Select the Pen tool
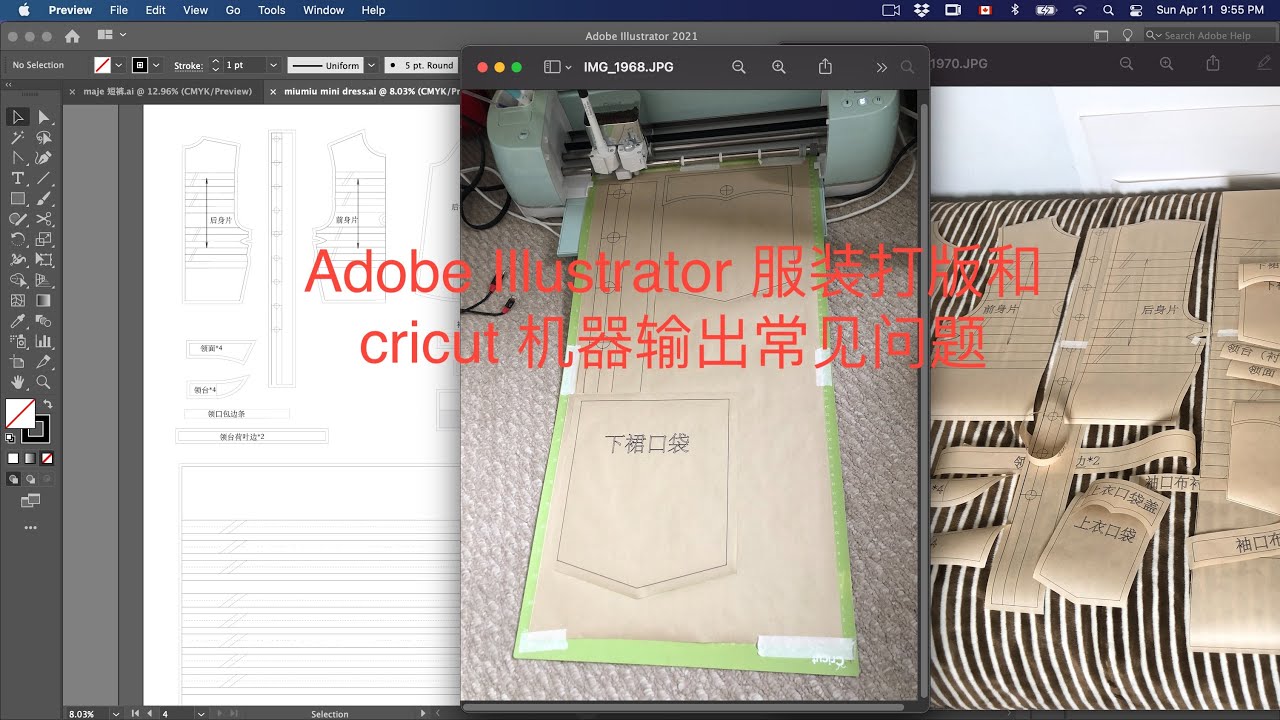1280x720 pixels. tap(44, 158)
